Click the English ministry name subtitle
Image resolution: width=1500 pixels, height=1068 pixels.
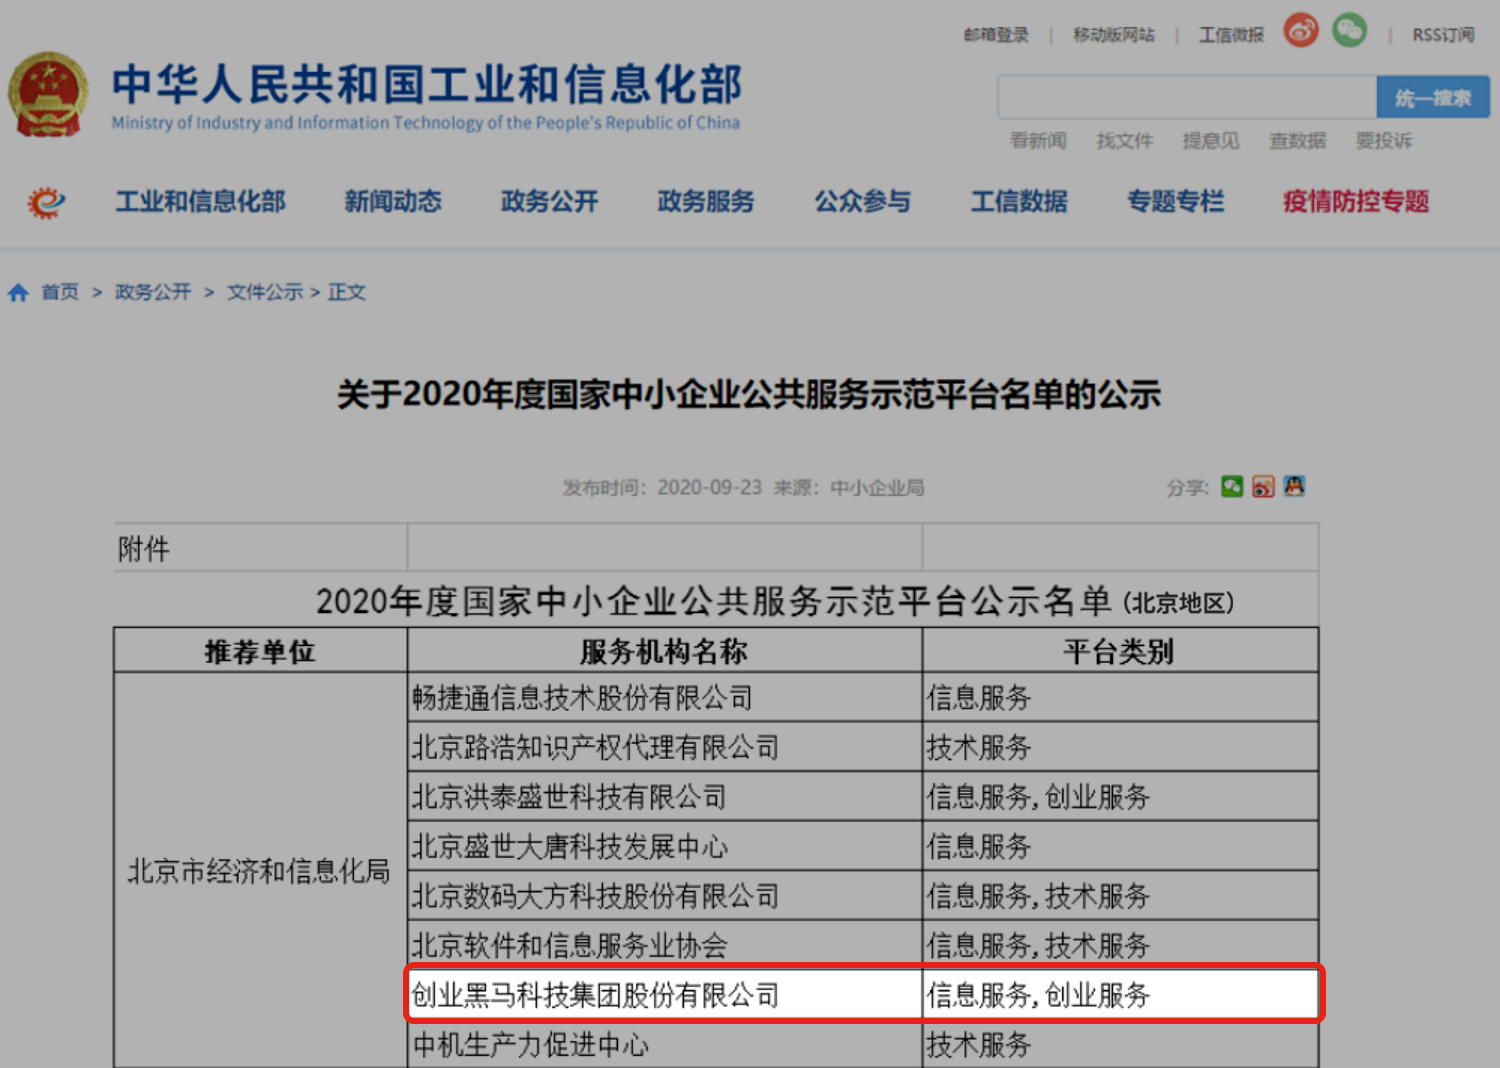pyautogui.click(x=426, y=123)
